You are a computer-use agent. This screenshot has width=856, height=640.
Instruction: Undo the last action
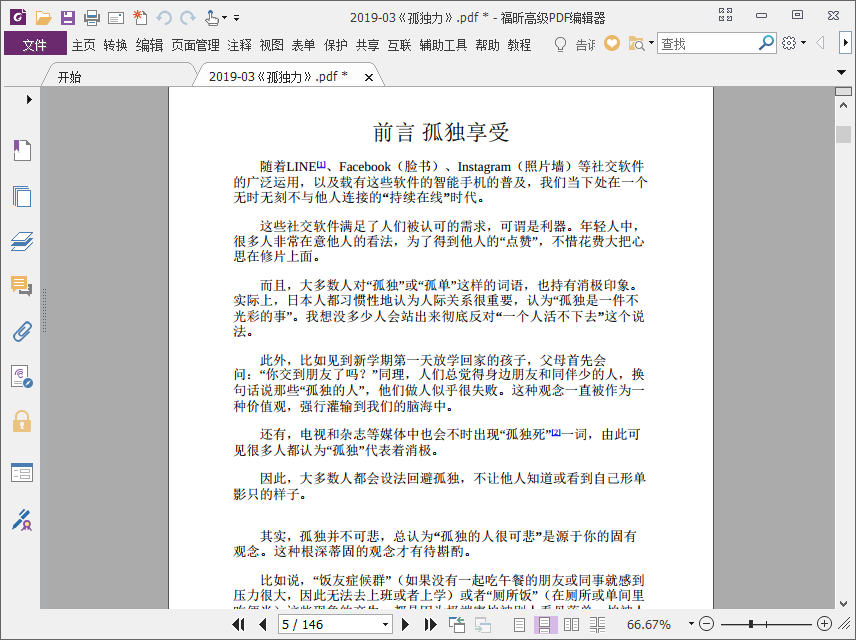click(164, 18)
